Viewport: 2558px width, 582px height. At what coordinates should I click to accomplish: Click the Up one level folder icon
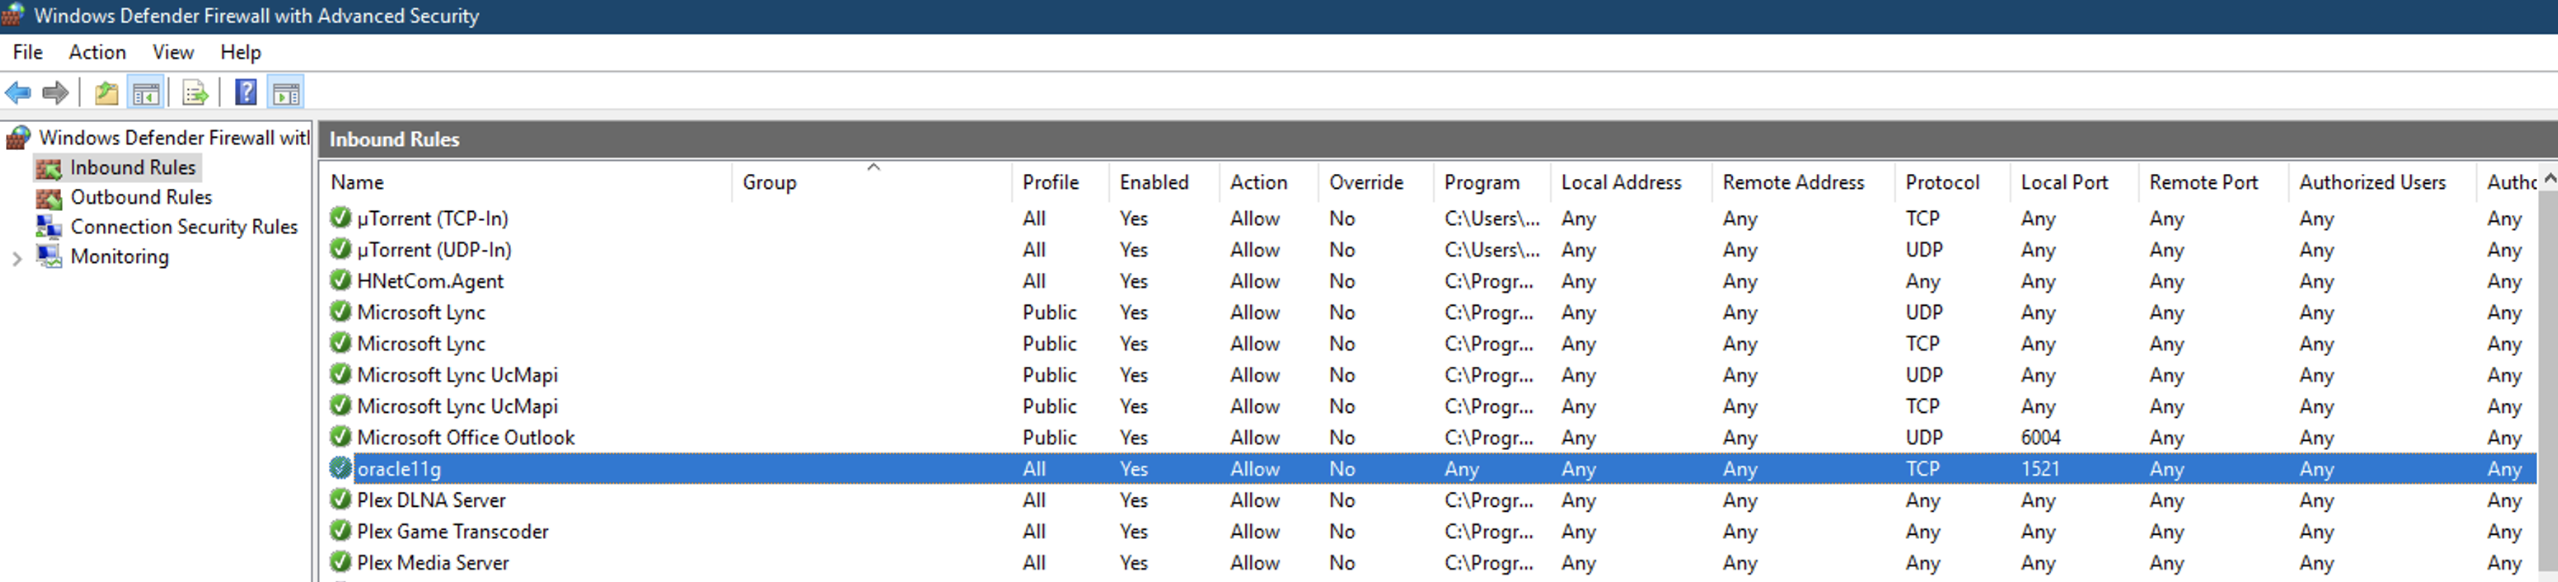pyautogui.click(x=107, y=93)
